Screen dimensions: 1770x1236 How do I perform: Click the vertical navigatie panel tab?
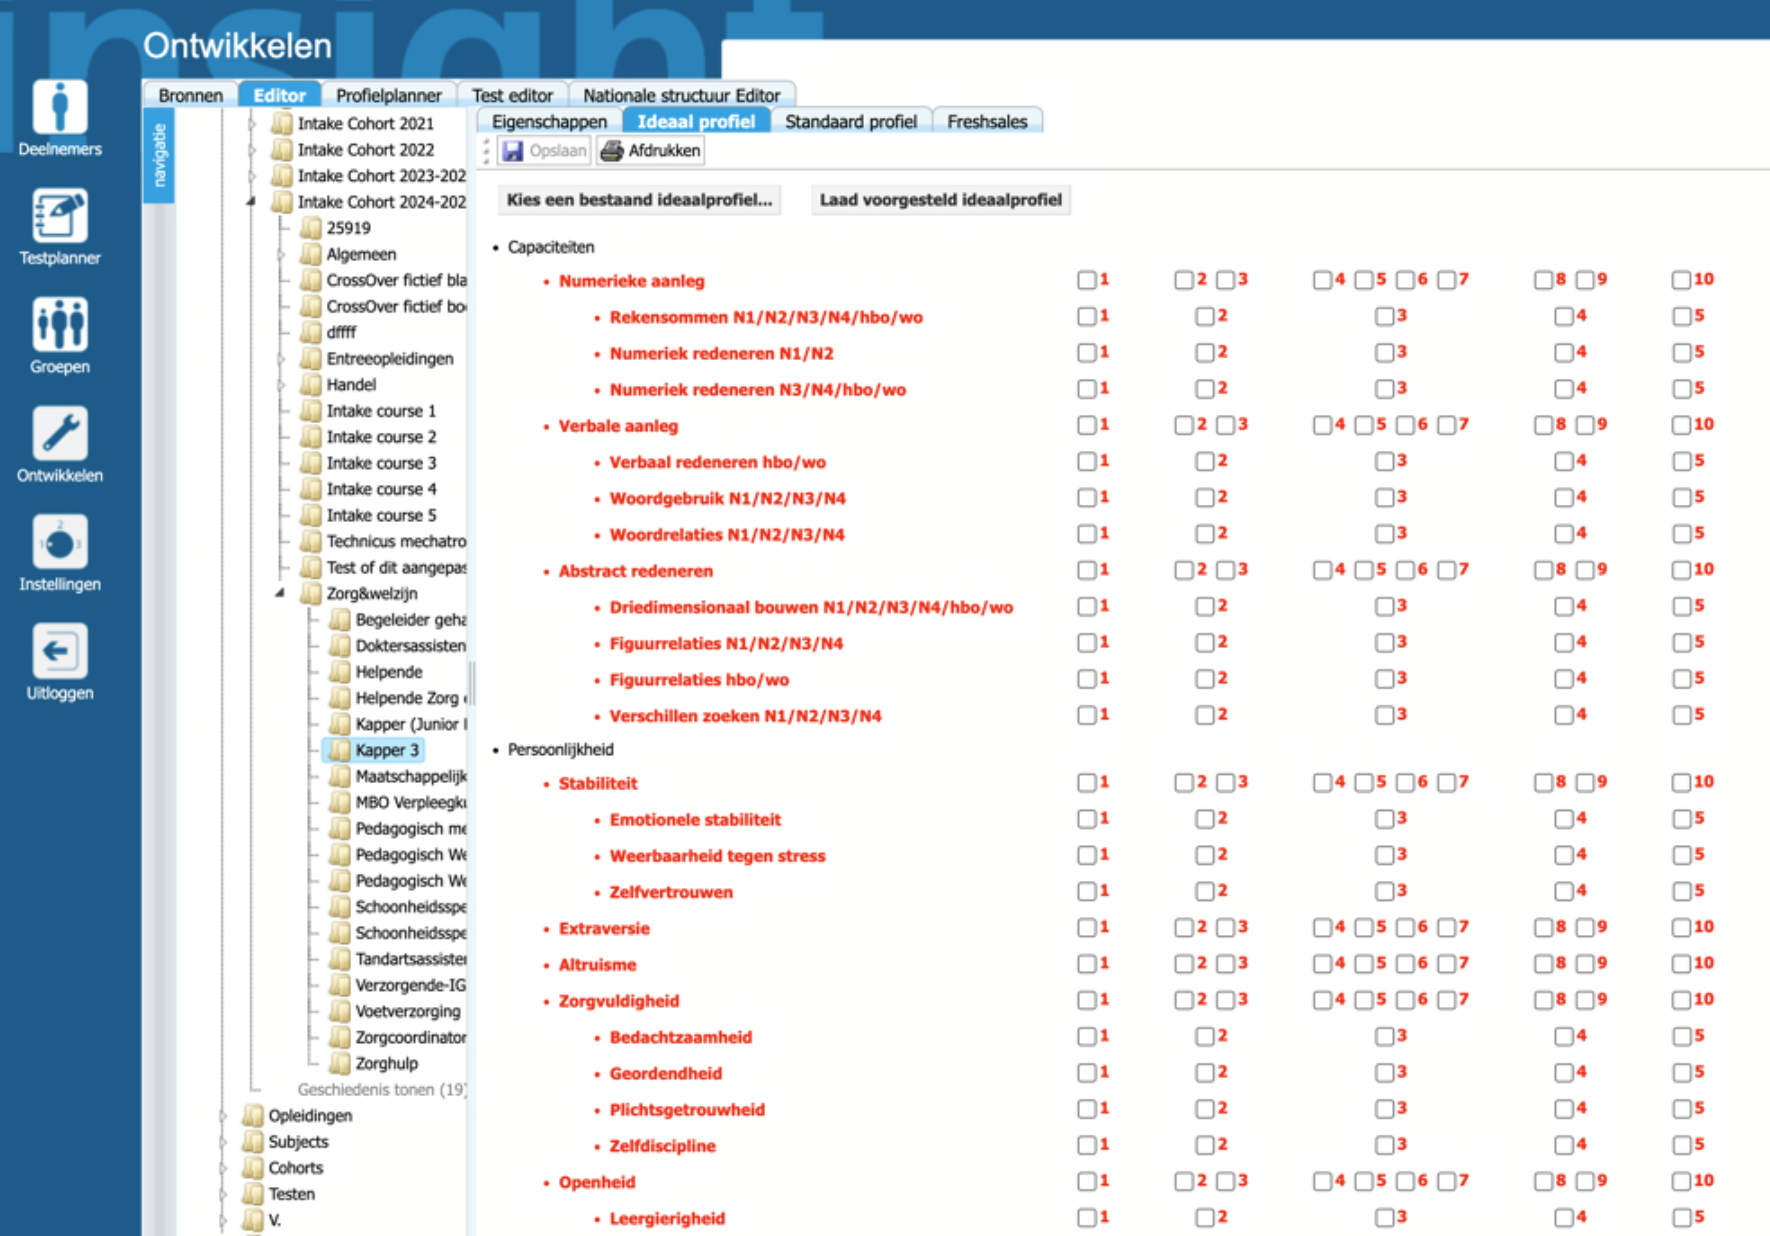pos(158,155)
